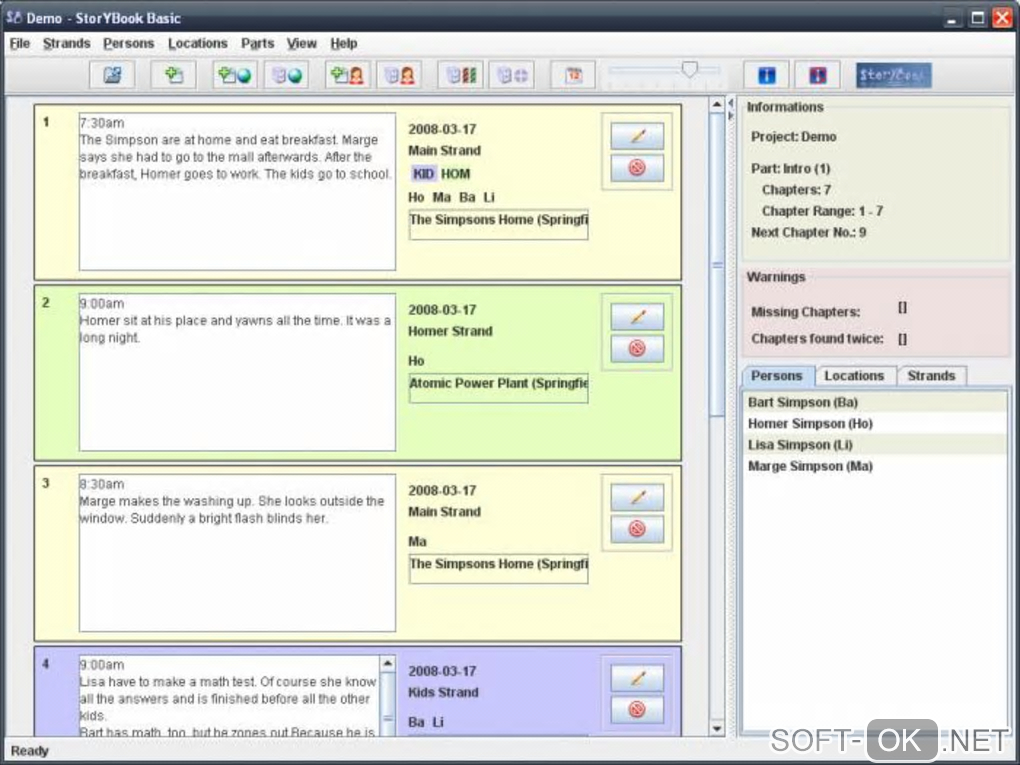The width and height of the screenshot is (1020, 765).
Task: Click The Simpsons Home location in chapter 1
Action: [498, 224]
